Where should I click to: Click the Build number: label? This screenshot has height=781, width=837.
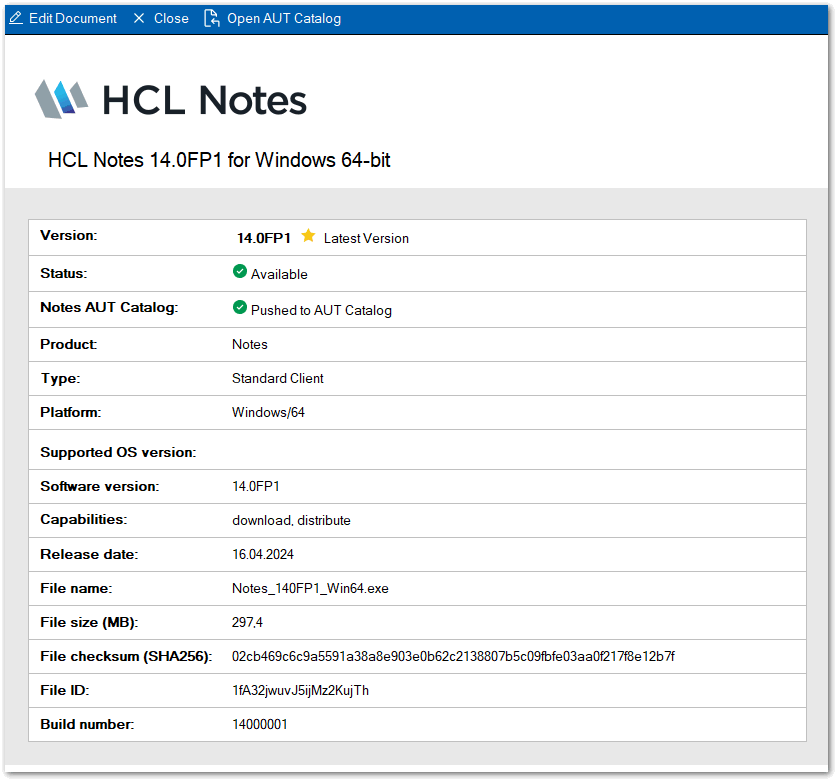point(88,724)
